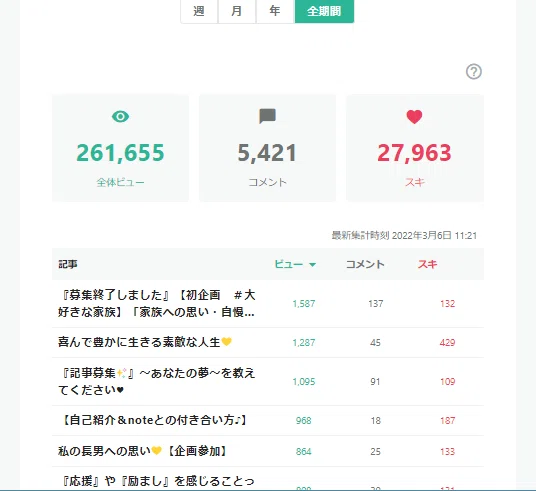Click the green eye views icon

(120, 117)
